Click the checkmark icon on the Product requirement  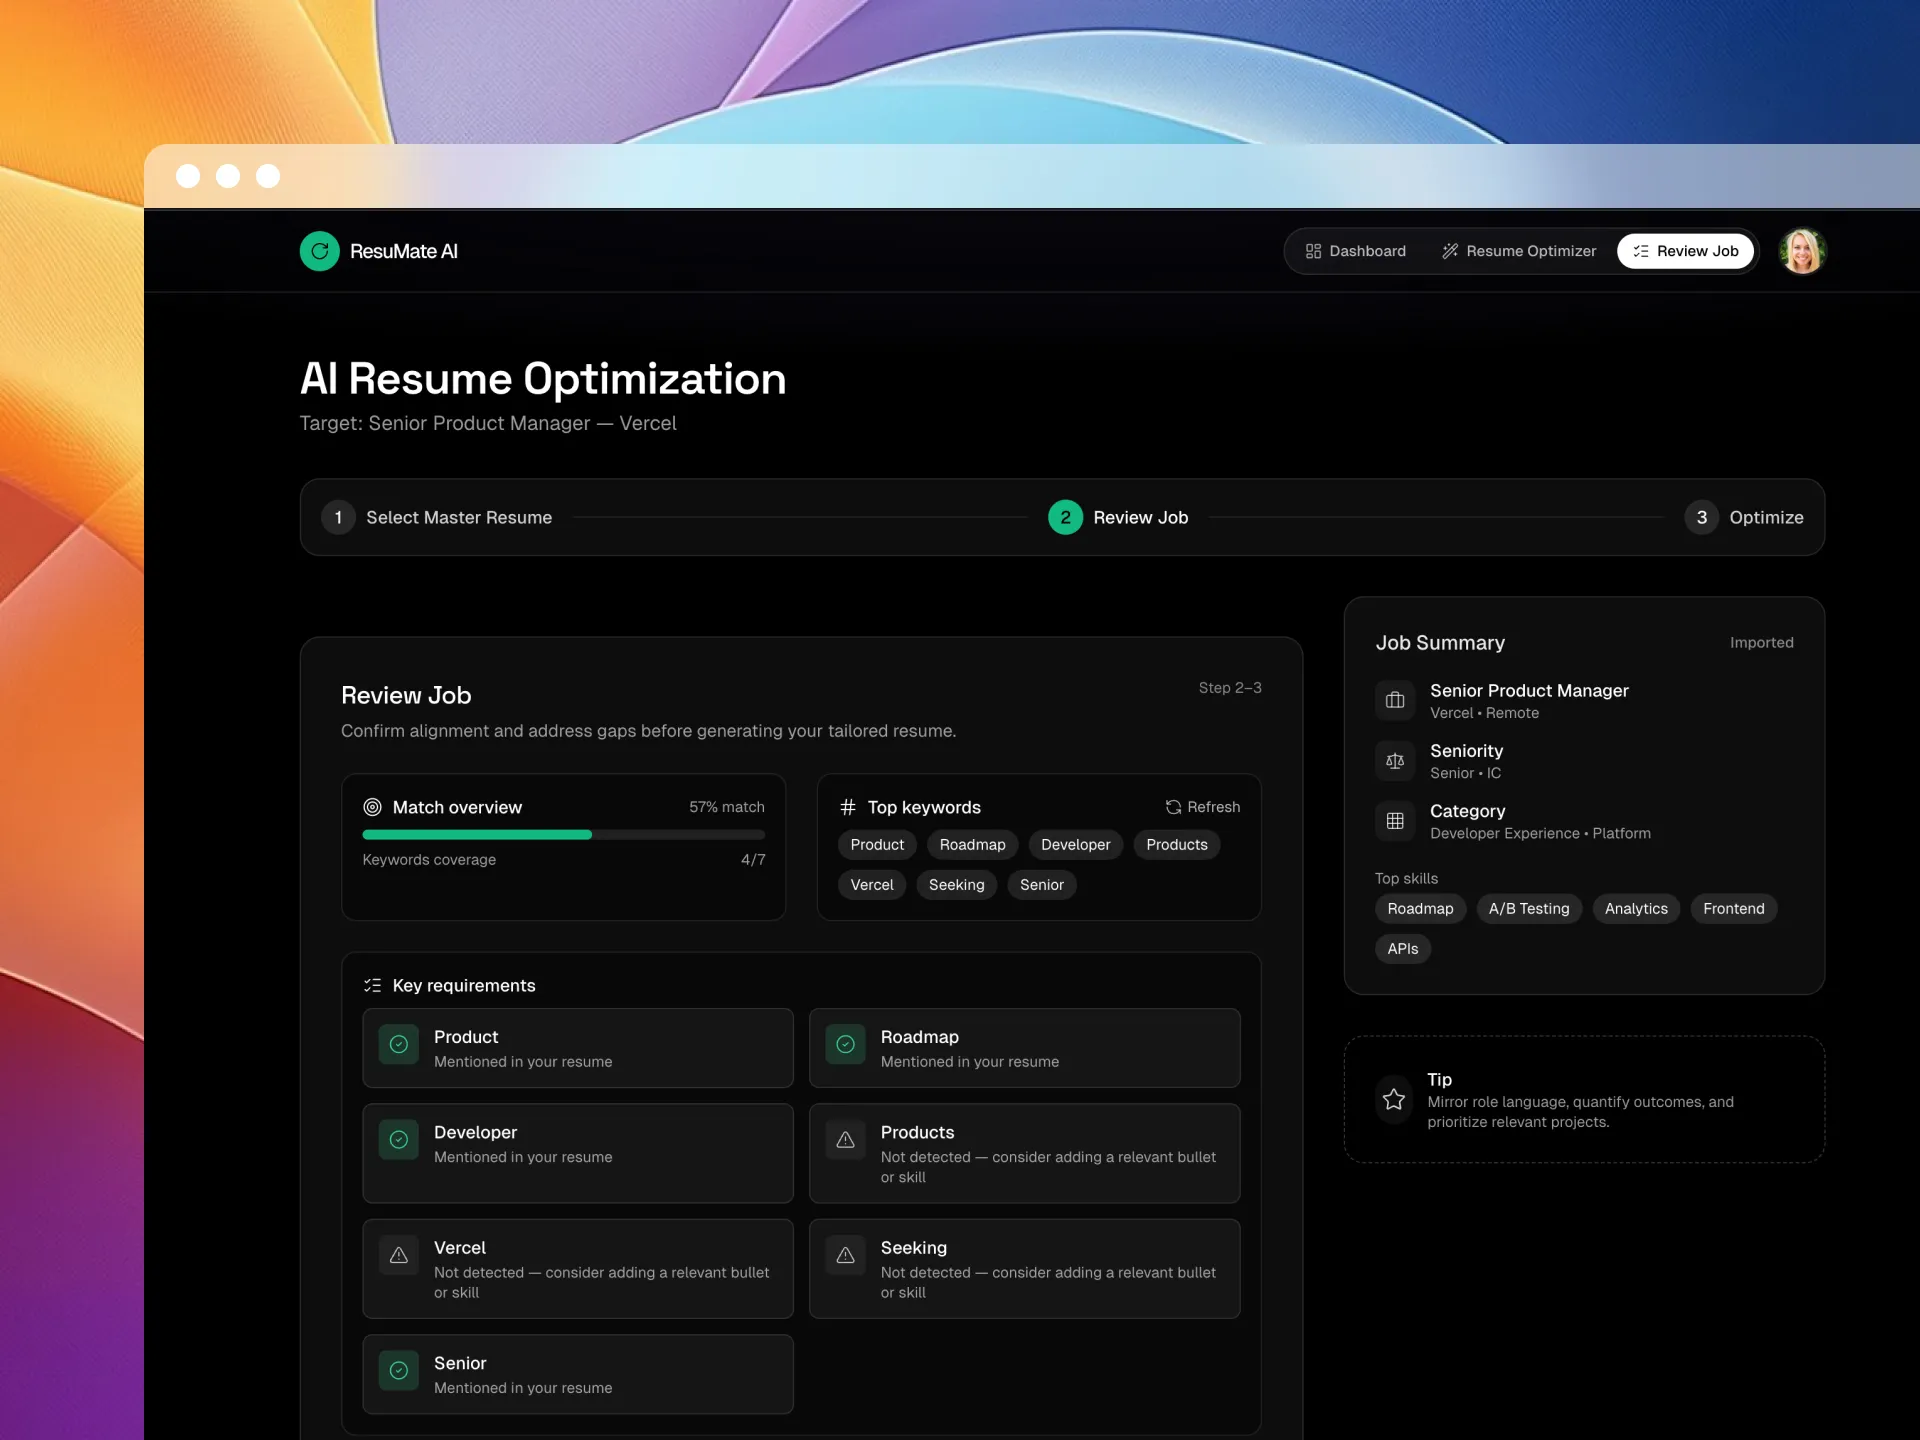(398, 1044)
